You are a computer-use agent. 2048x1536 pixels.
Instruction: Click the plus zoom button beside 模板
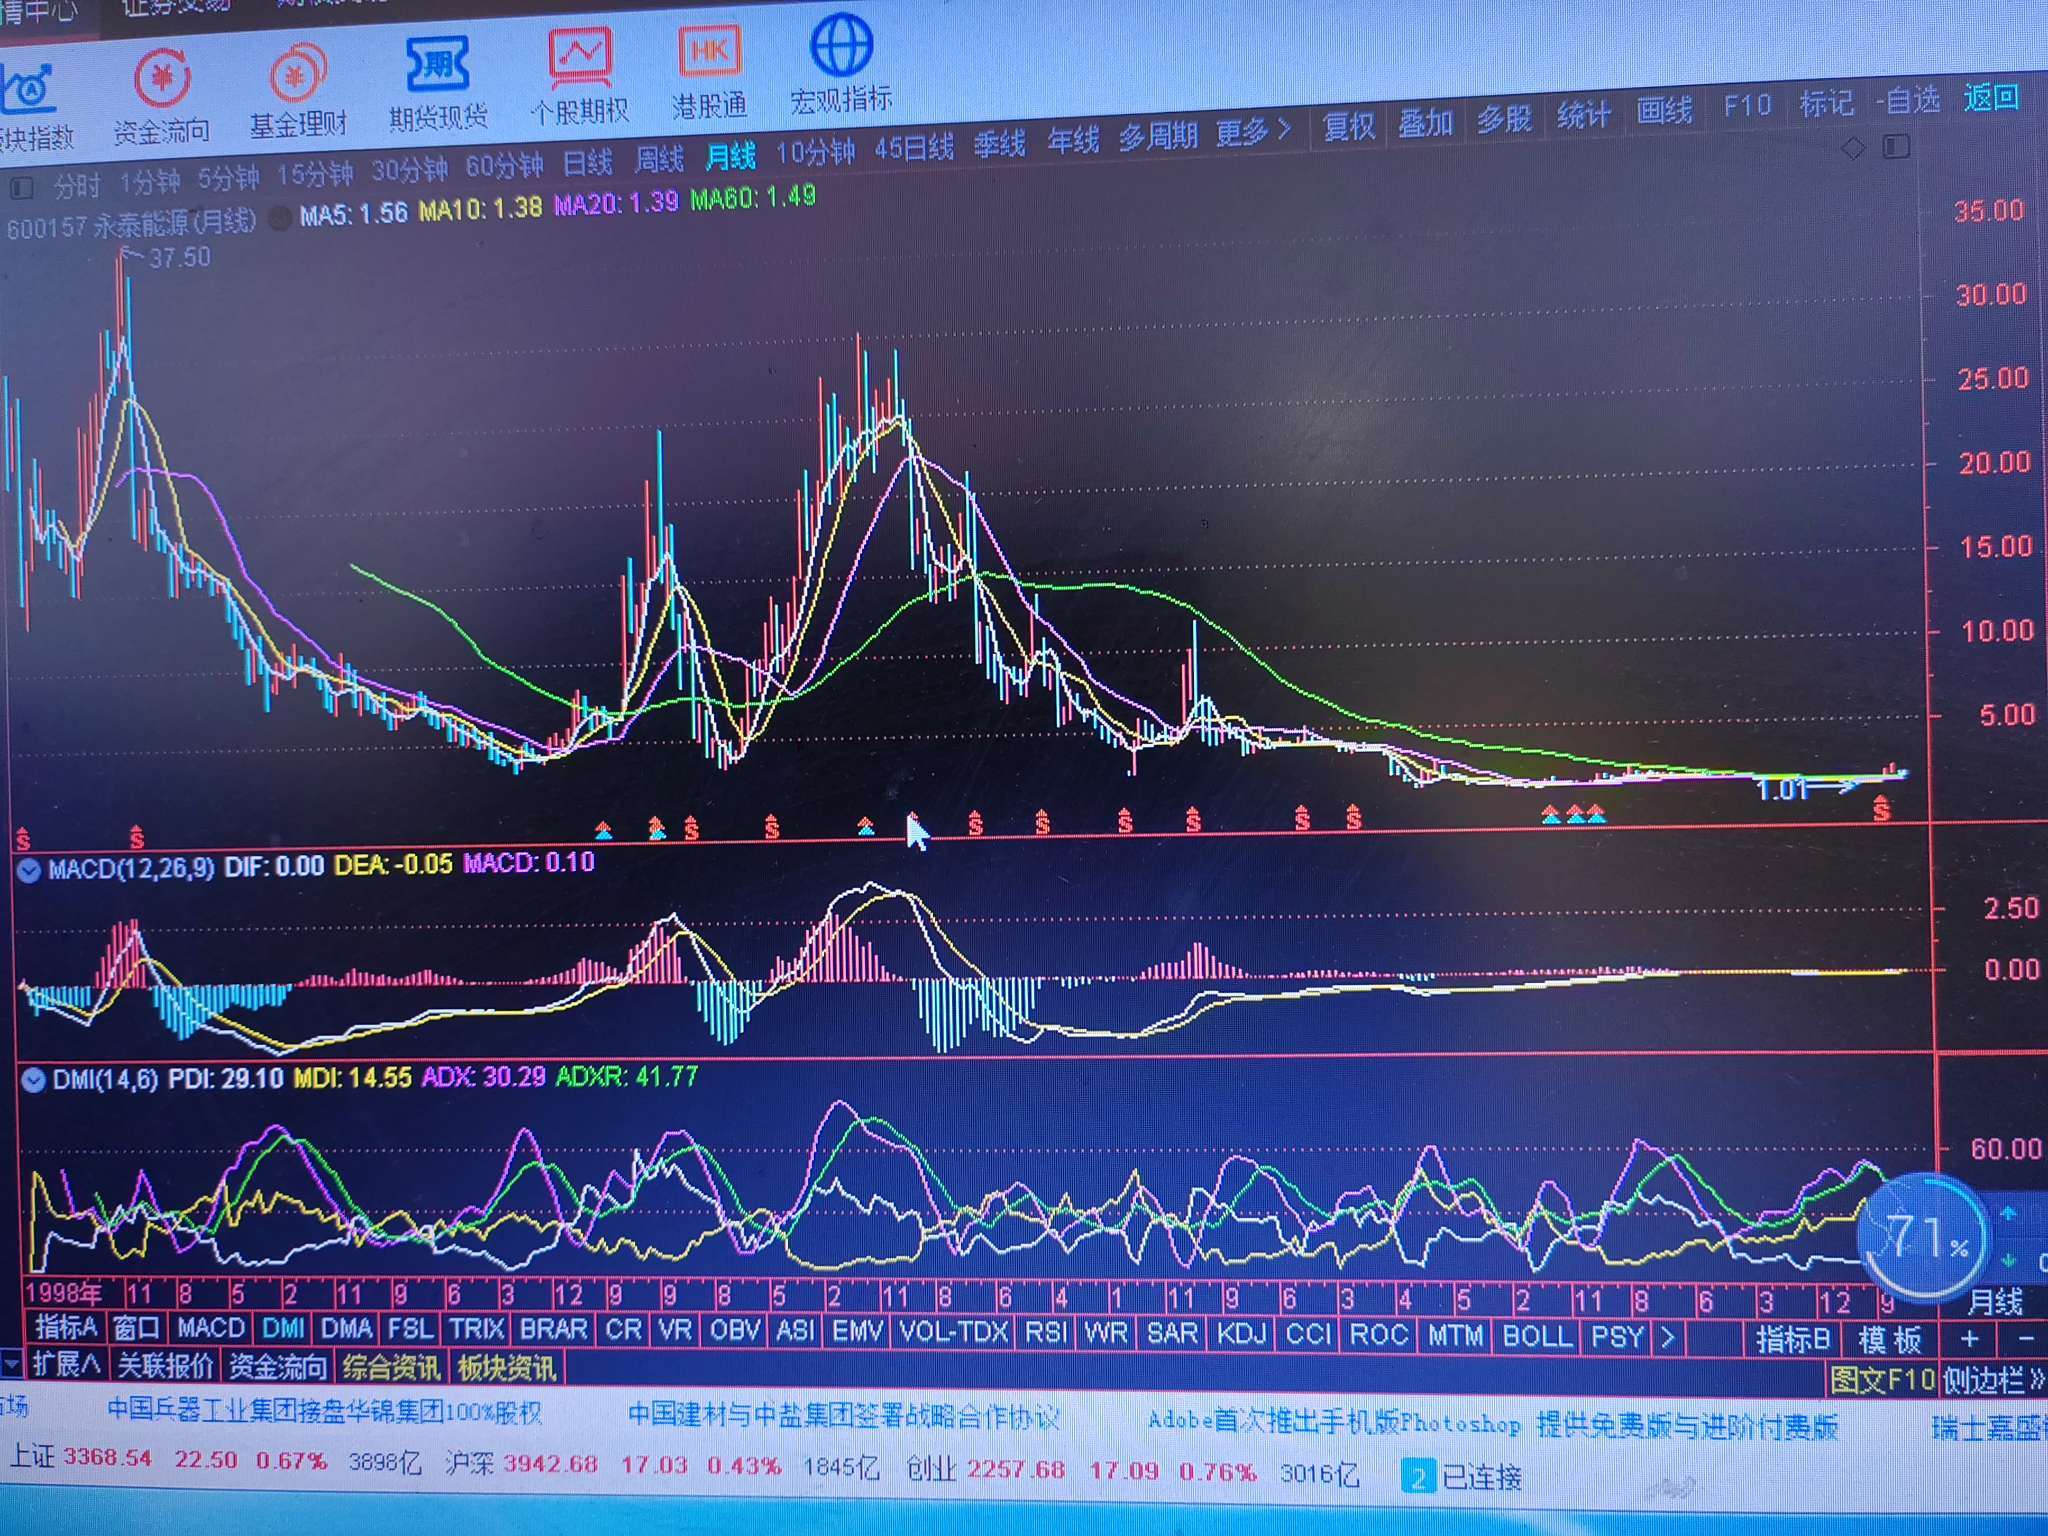pos(1969,1339)
